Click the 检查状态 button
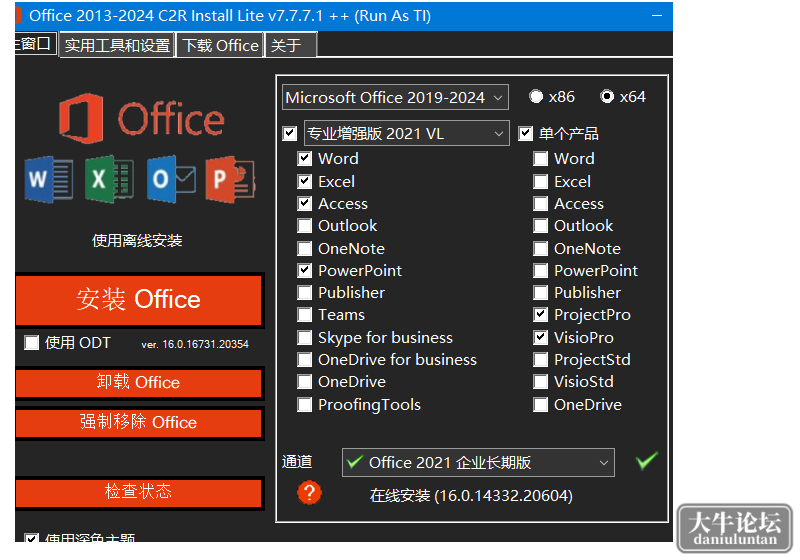 click(138, 492)
